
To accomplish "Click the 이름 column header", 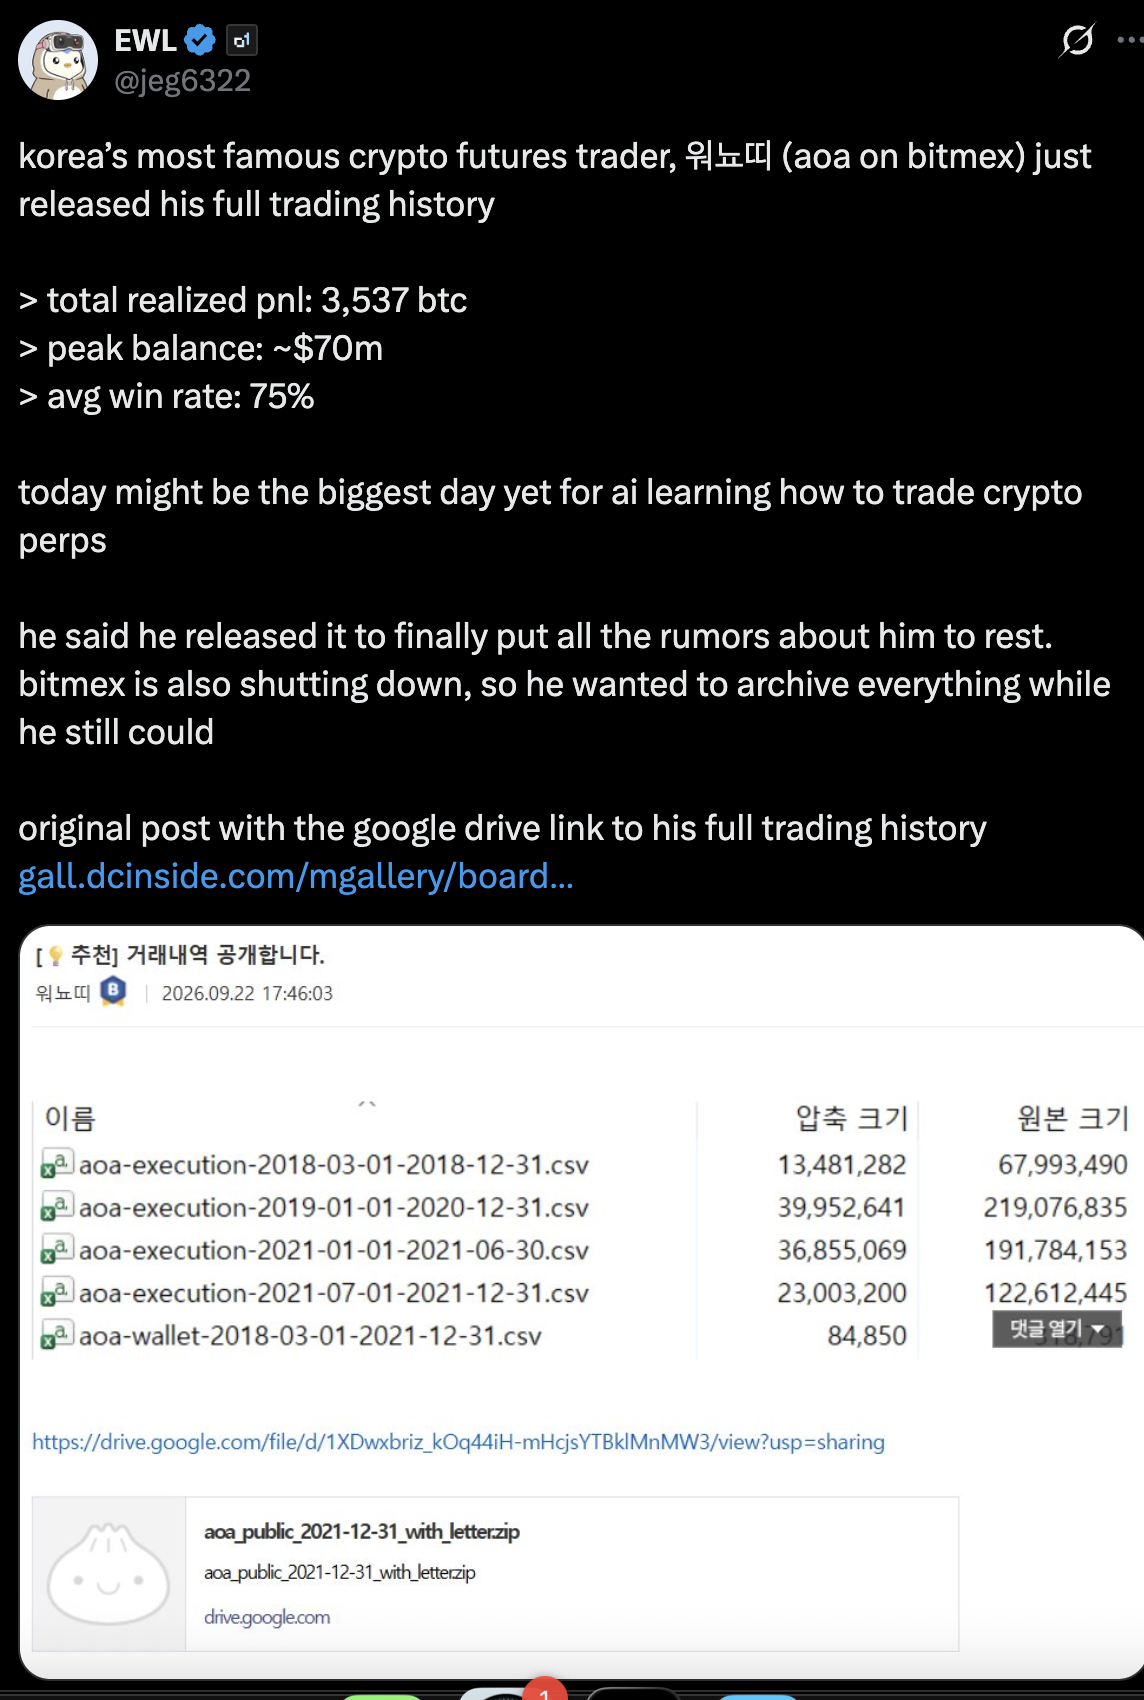I will [70, 1117].
